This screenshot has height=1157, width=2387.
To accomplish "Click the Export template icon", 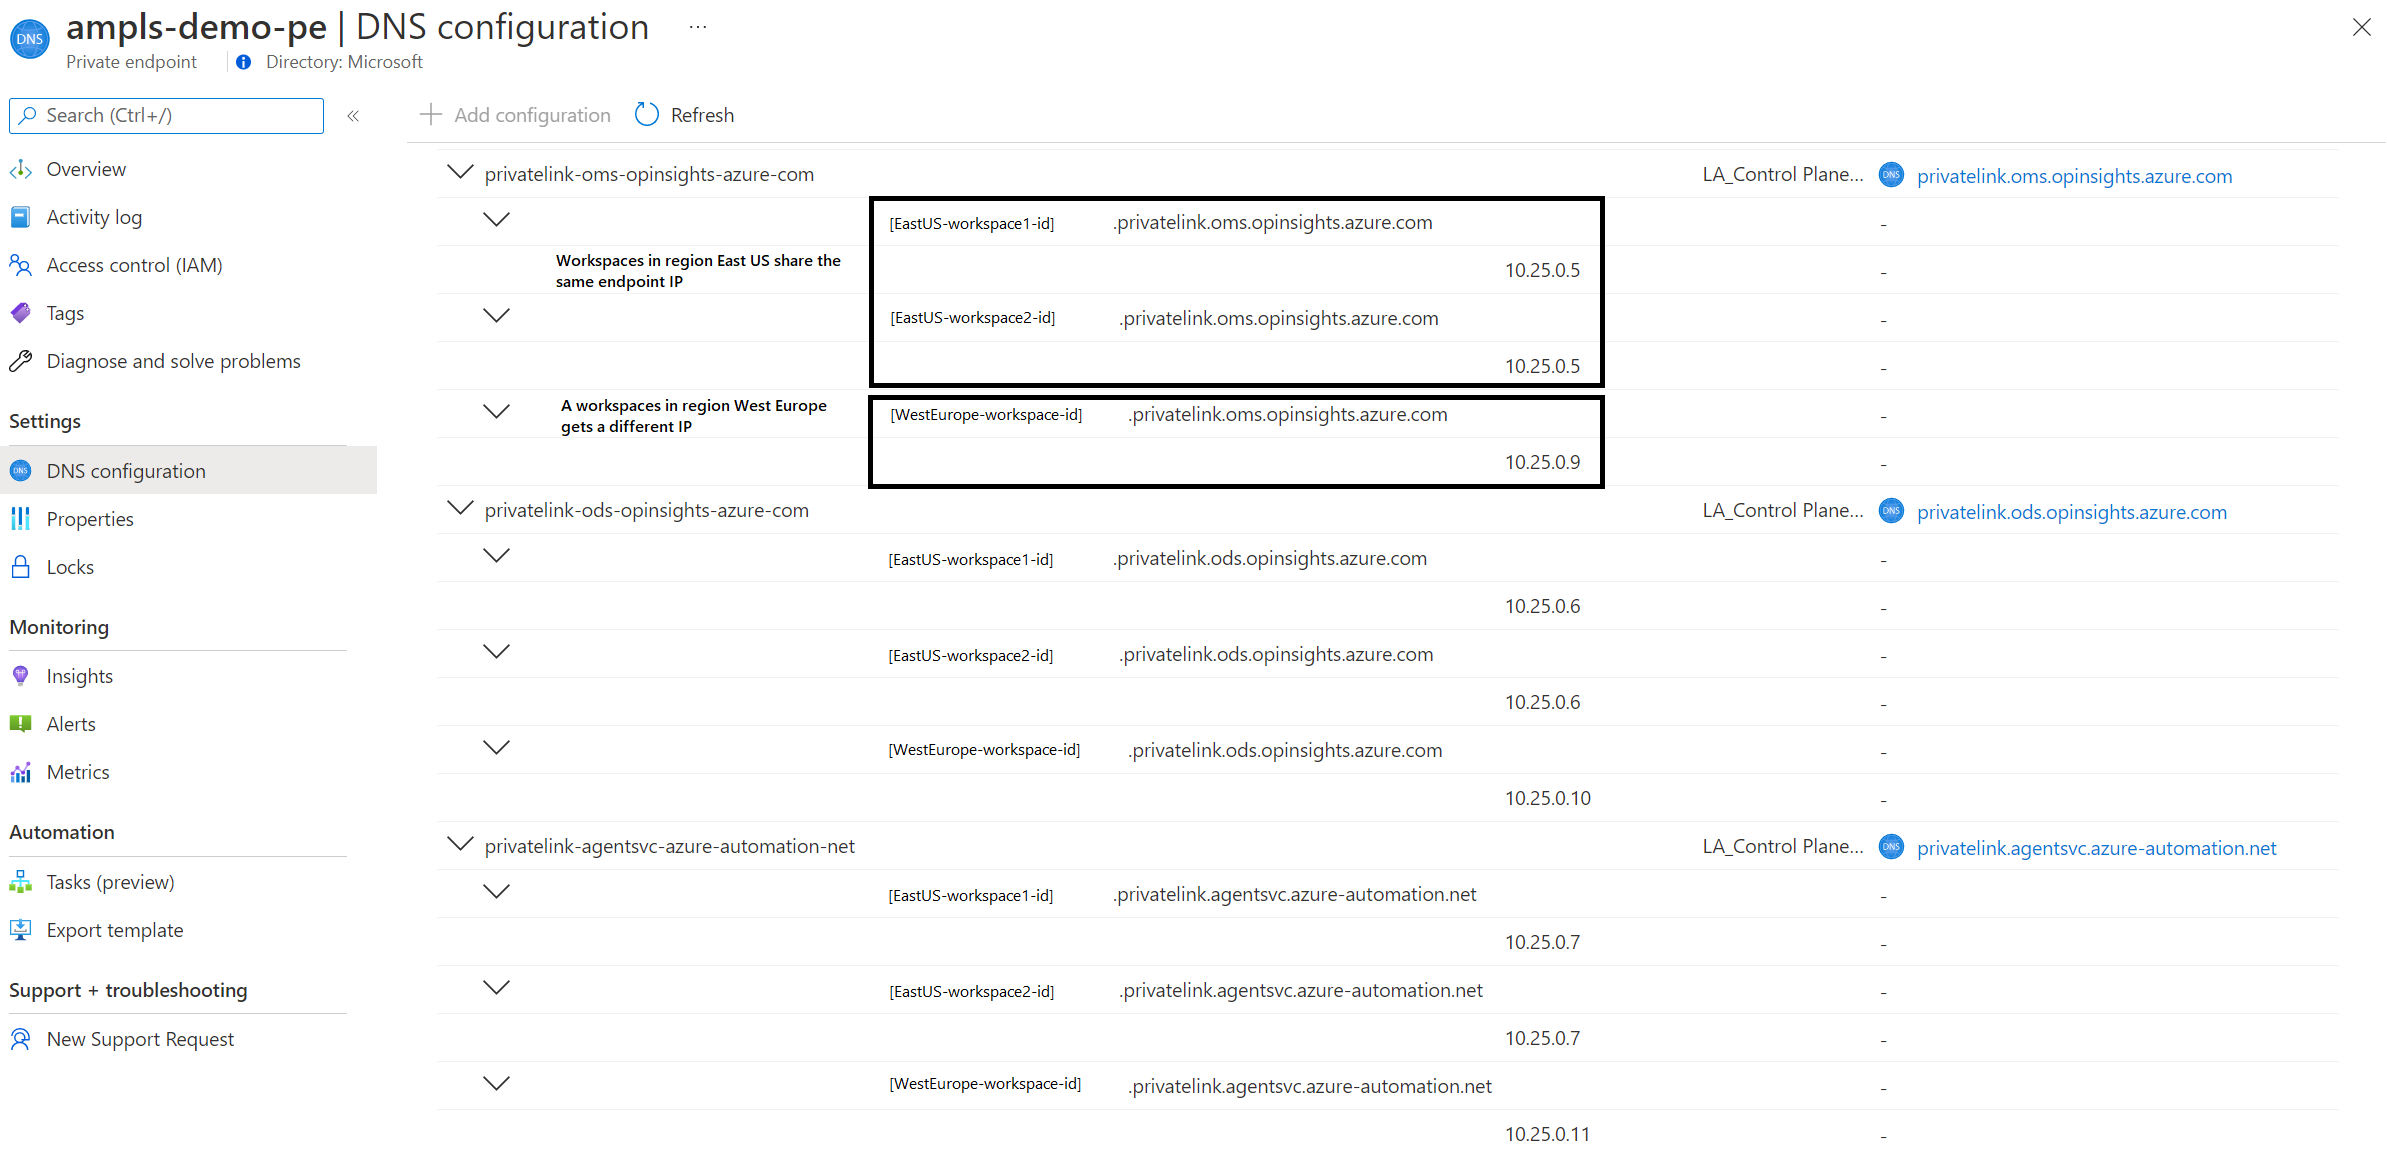I will click(x=20, y=930).
